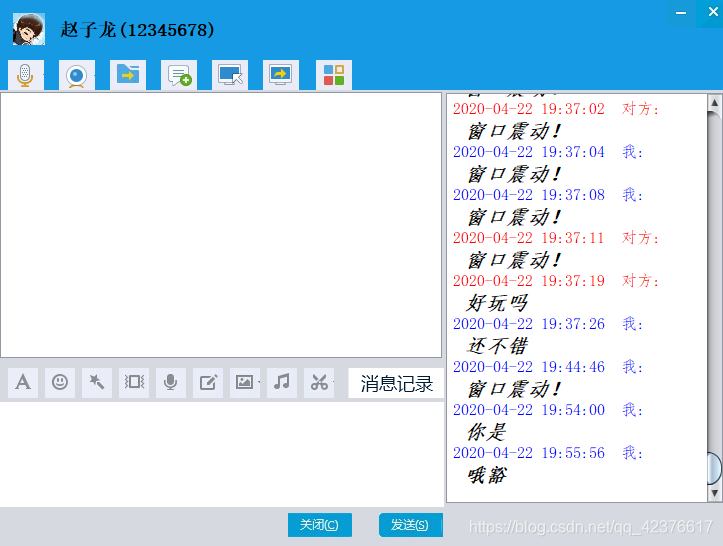This screenshot has height=546, width=723.
Task: Click 赵子龙 avatar picture
Action: pos(29,29)
